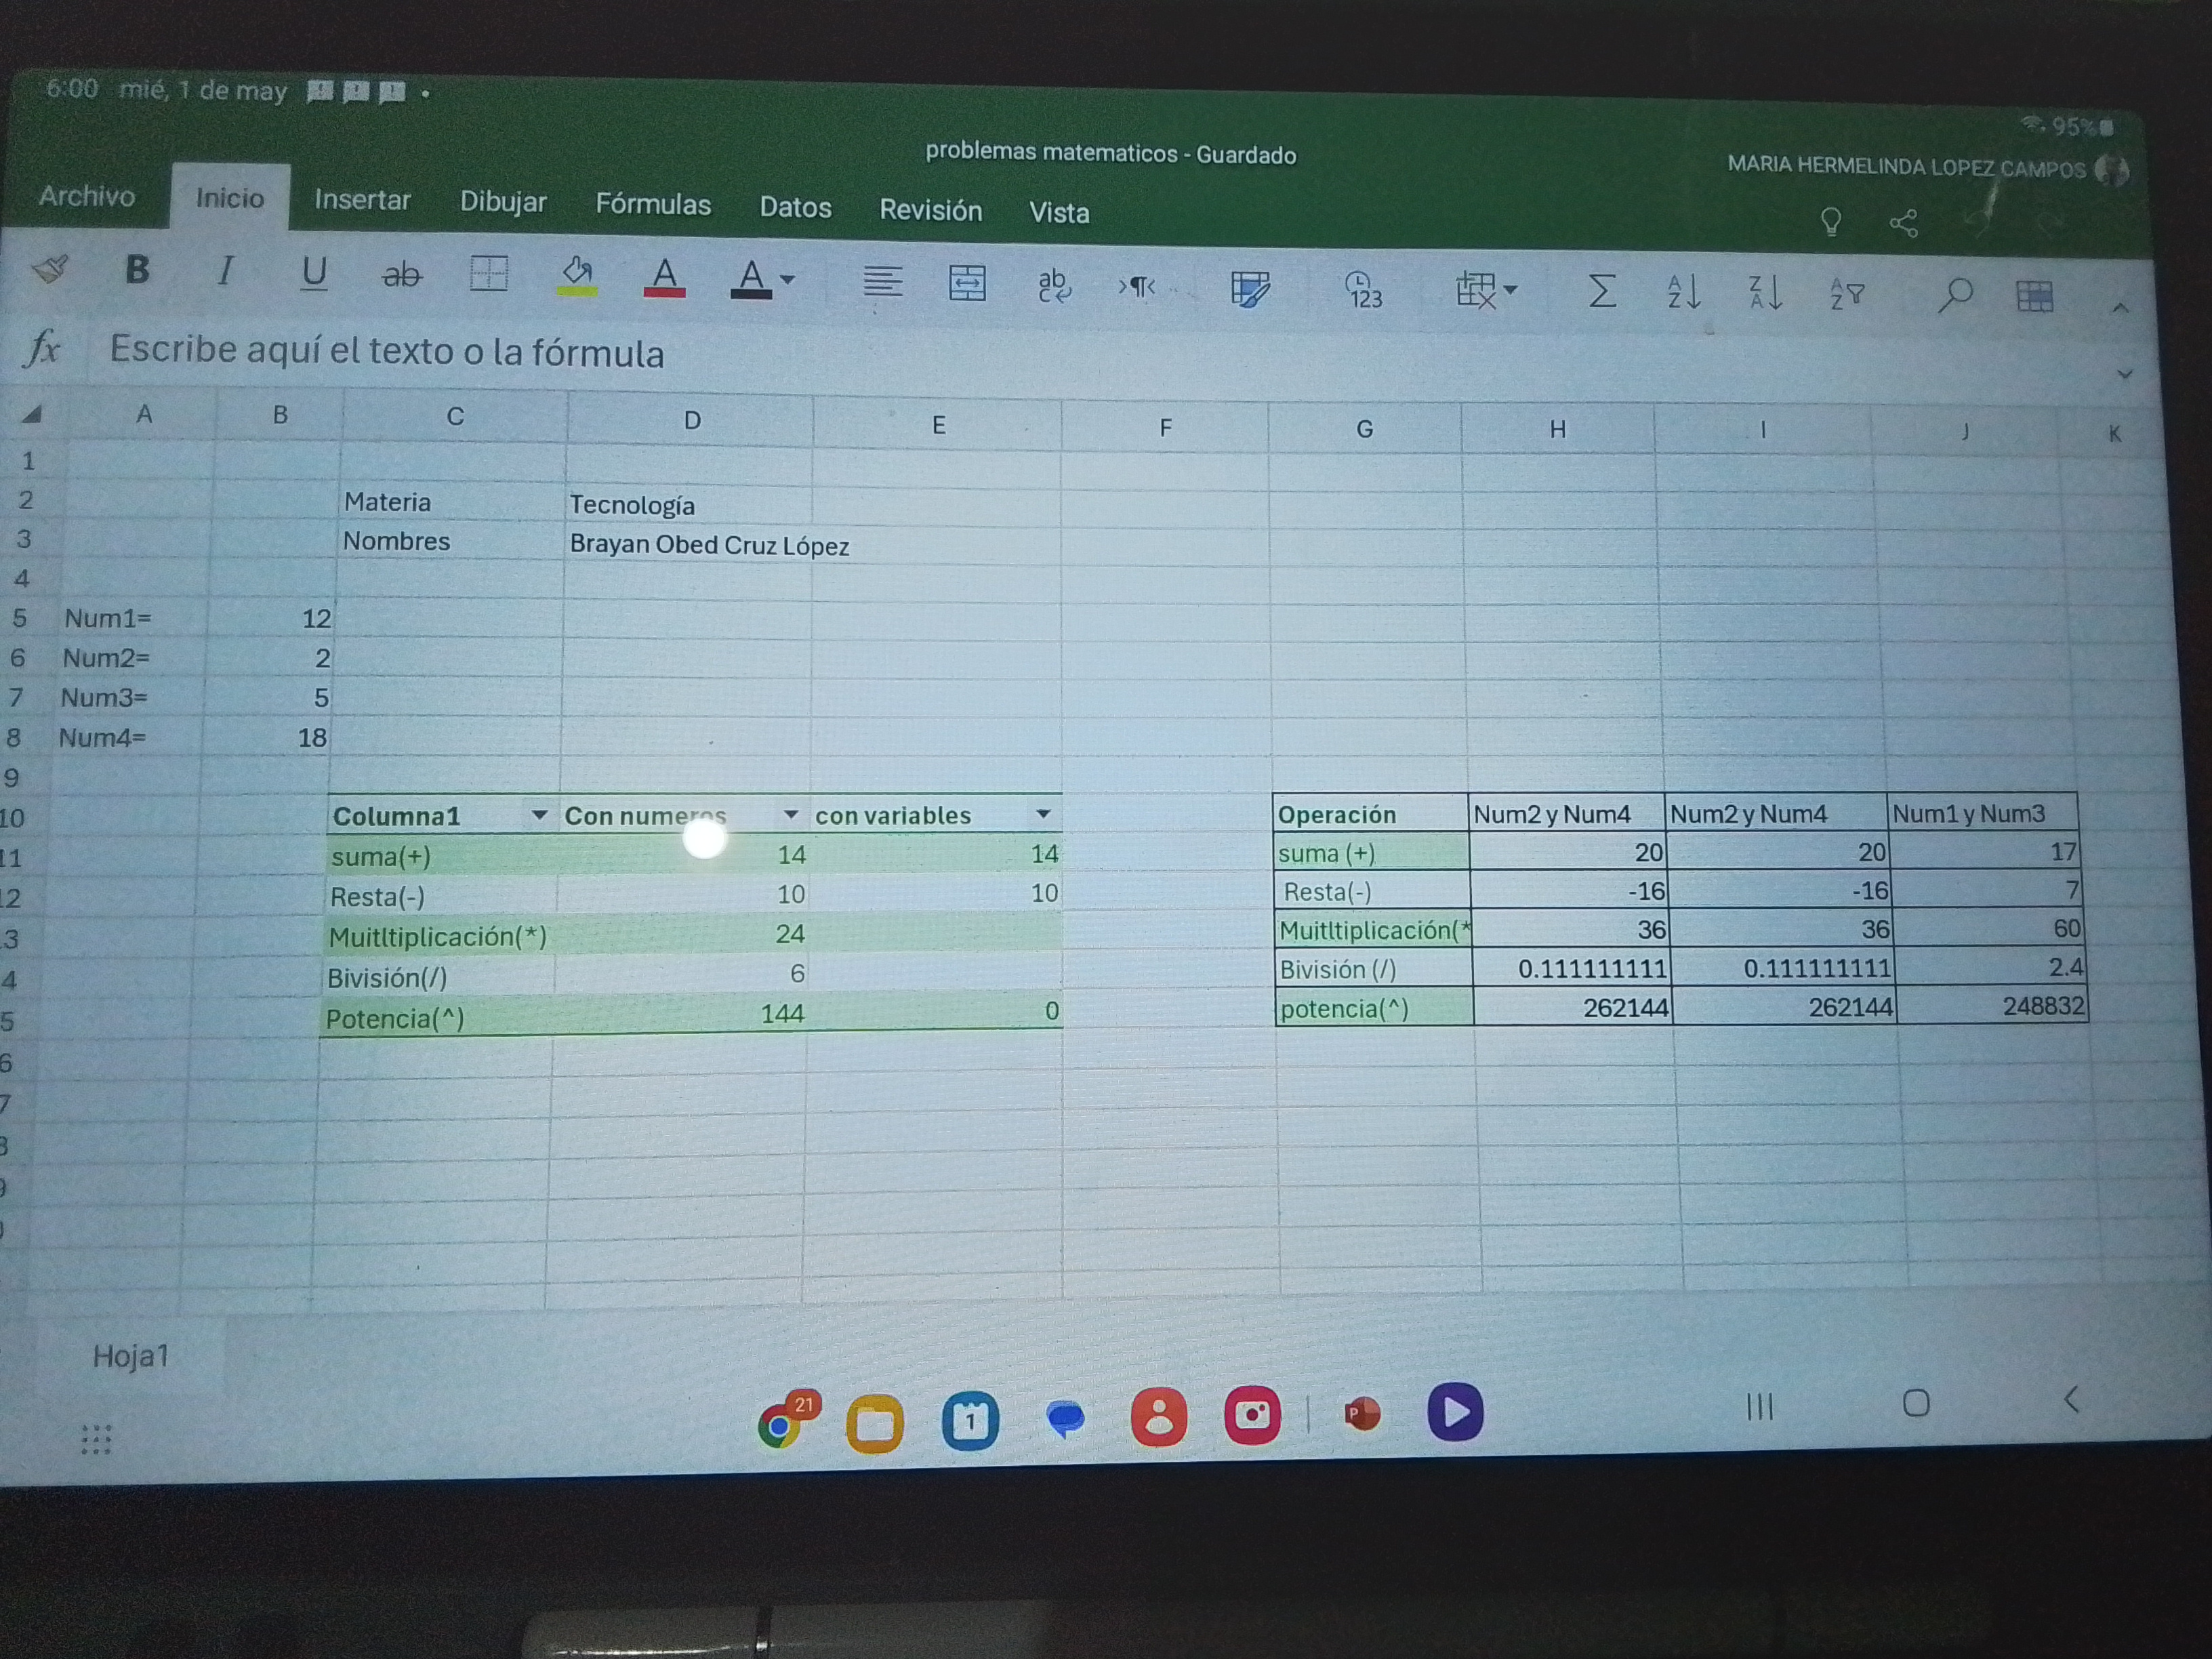Viewport: 2212px width, 1659px height.
Task: Click the merge cells icon
Action: click(967, 283)
